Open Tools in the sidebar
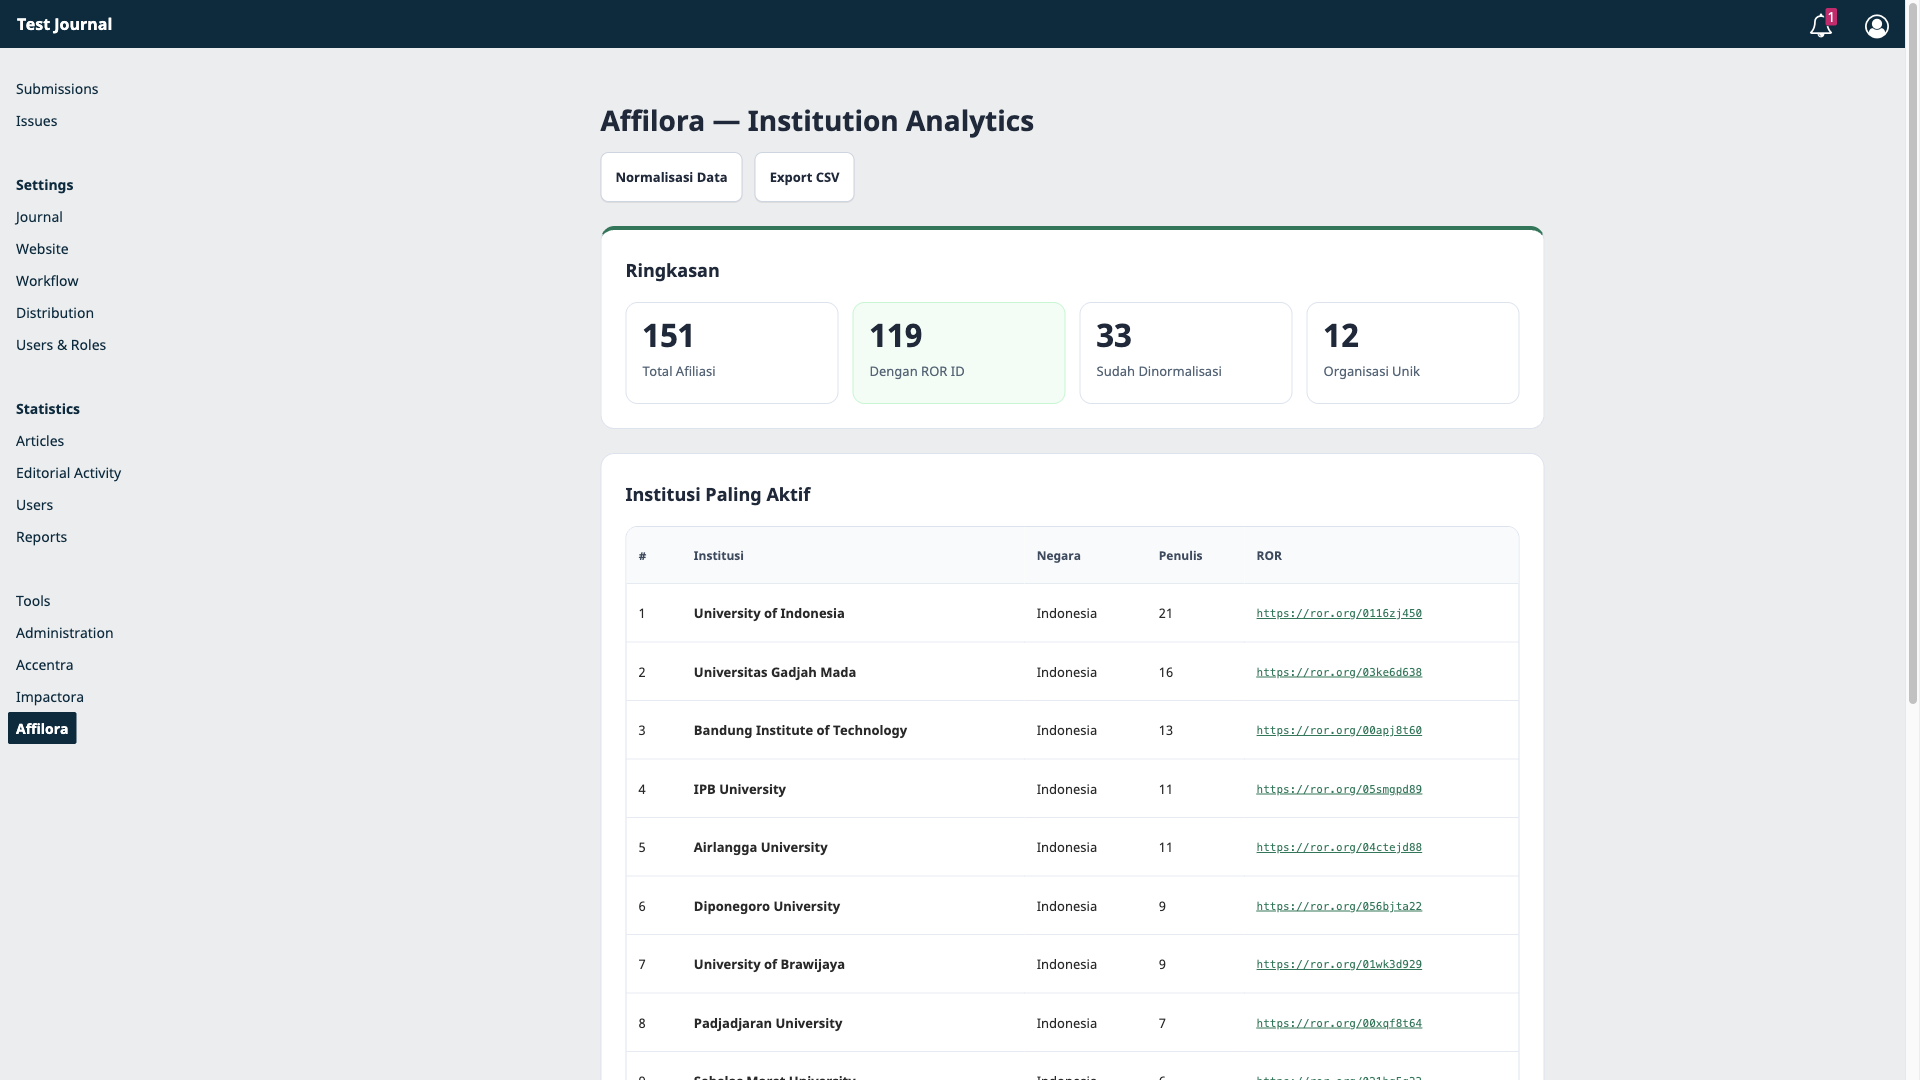Viewport: 1920px width, 1080px height. (33, 601)
